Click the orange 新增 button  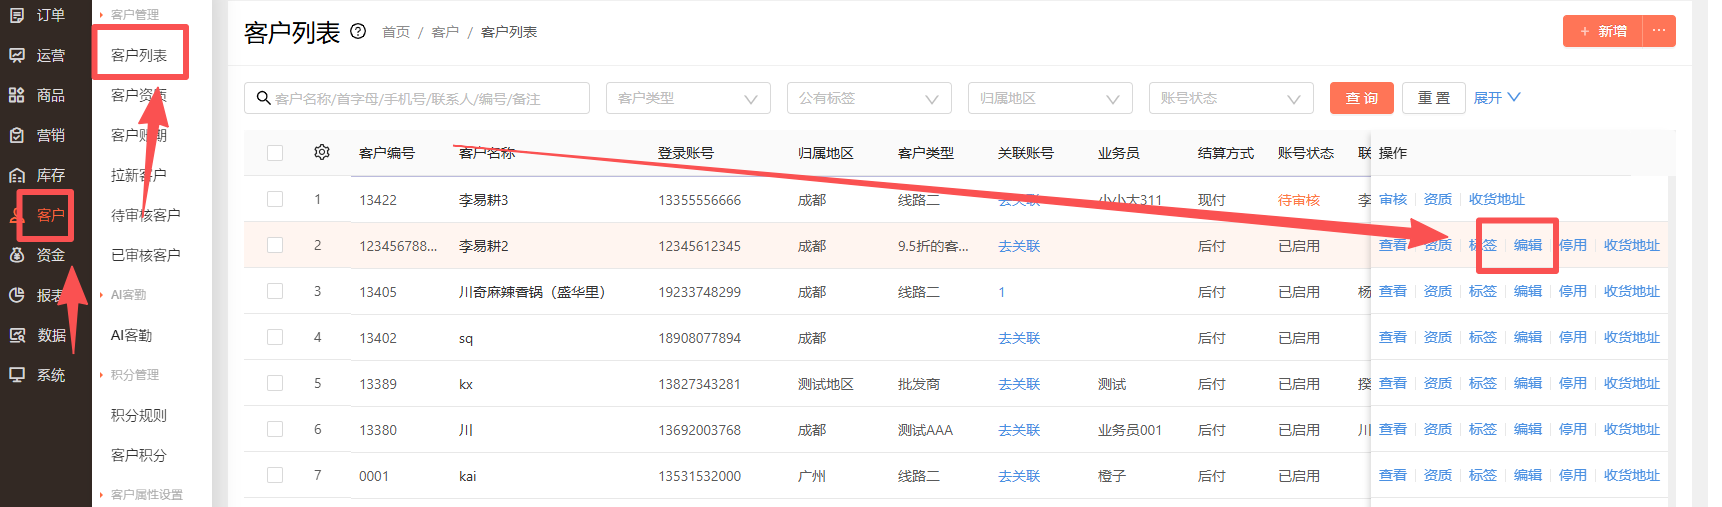click(x=1603, y=31)
